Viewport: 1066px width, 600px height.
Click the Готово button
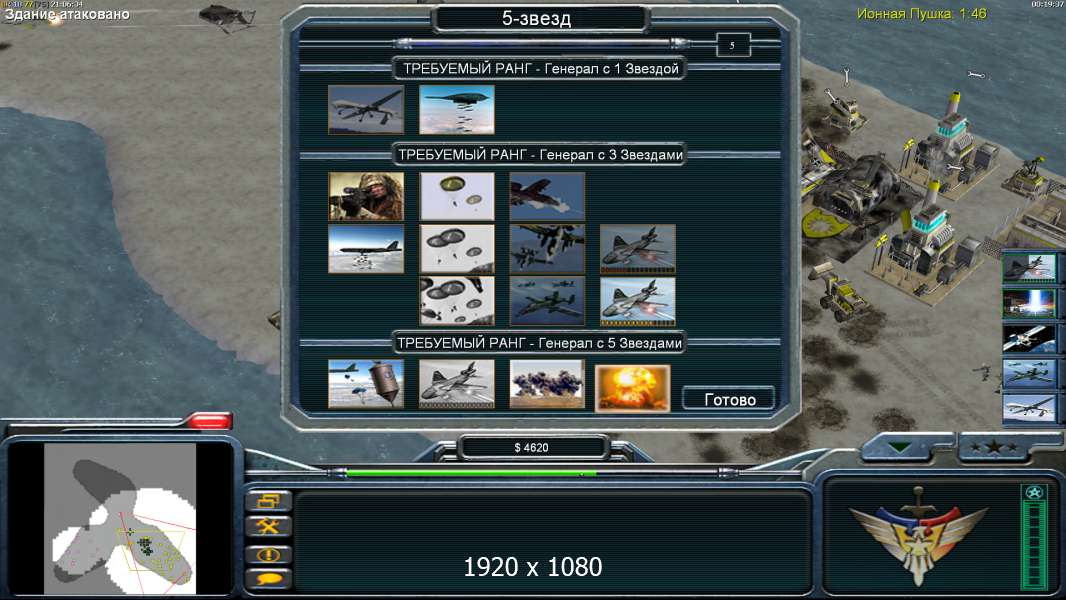(729, 399)
